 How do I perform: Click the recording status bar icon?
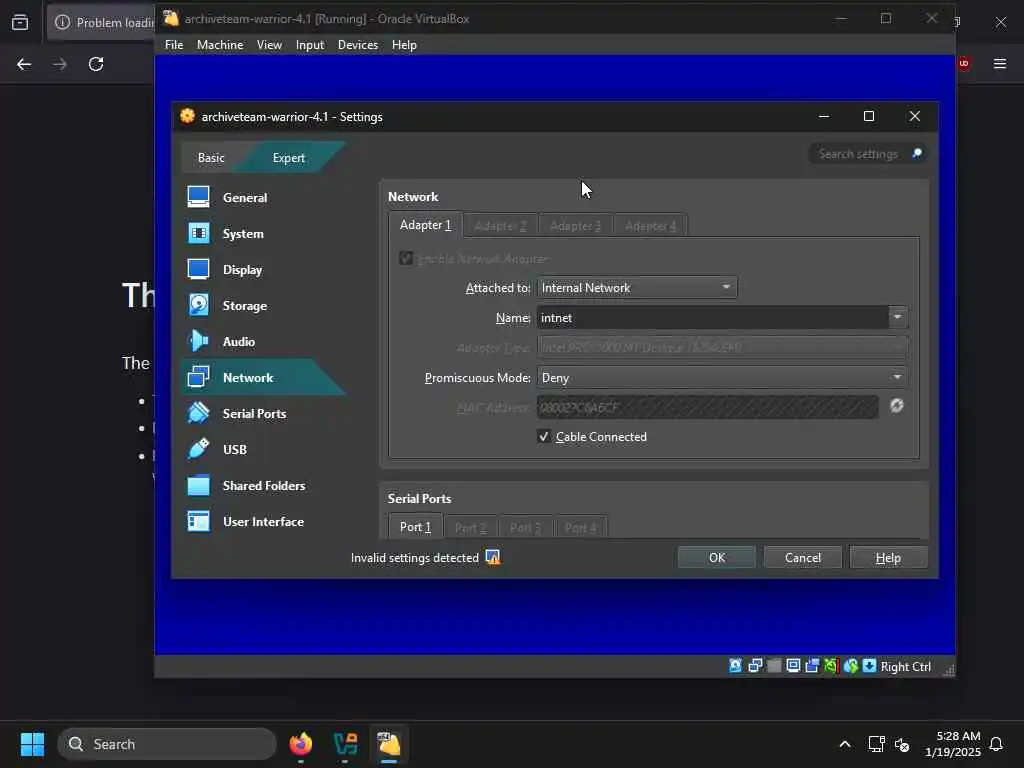click(812, 665)
